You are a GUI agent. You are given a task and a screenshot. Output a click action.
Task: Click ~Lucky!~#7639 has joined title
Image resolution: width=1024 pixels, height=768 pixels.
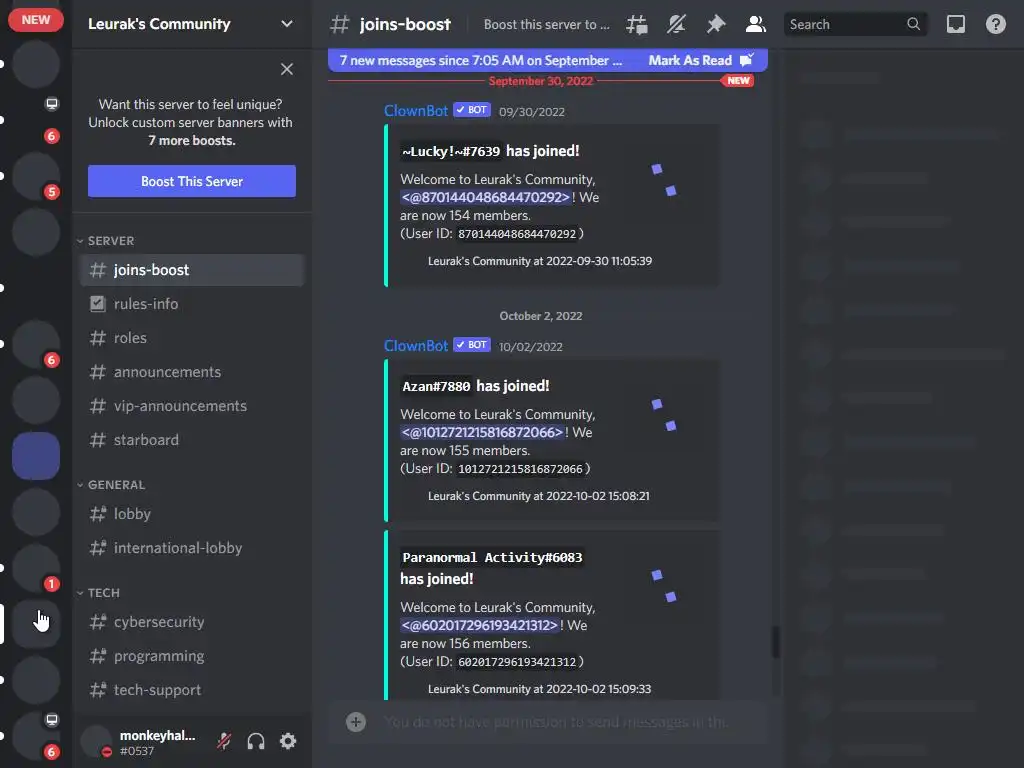[x=490, y=152]
